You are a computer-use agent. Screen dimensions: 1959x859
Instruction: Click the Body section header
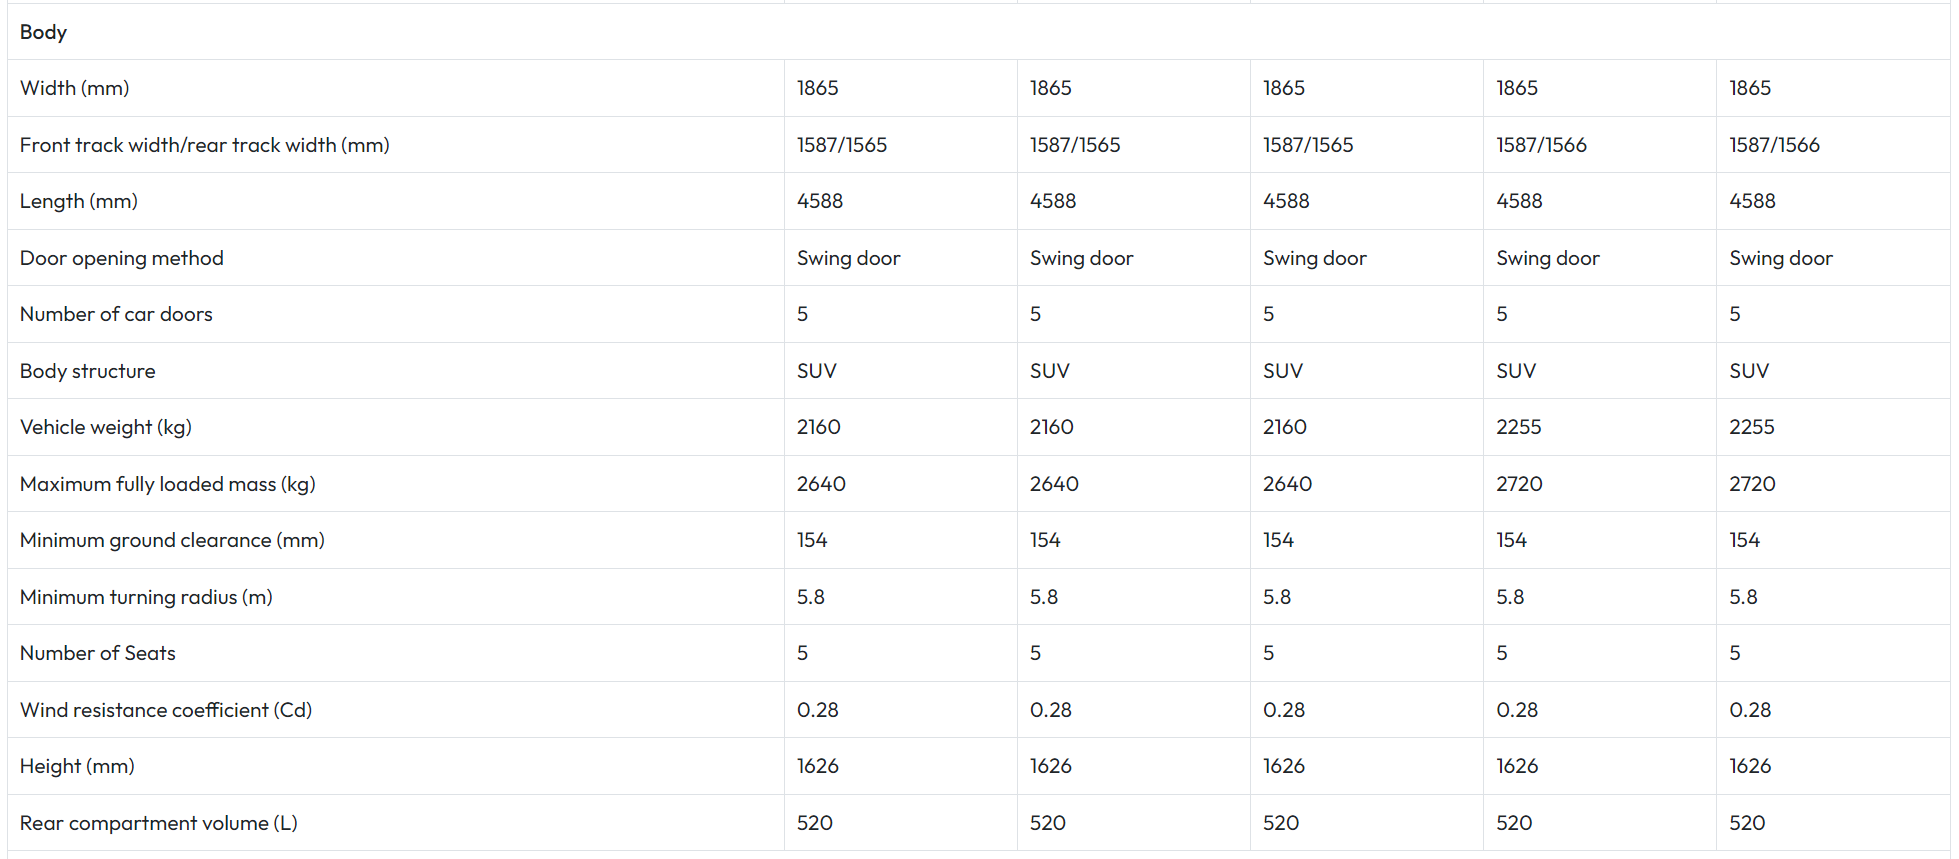(x=43, y=32)
